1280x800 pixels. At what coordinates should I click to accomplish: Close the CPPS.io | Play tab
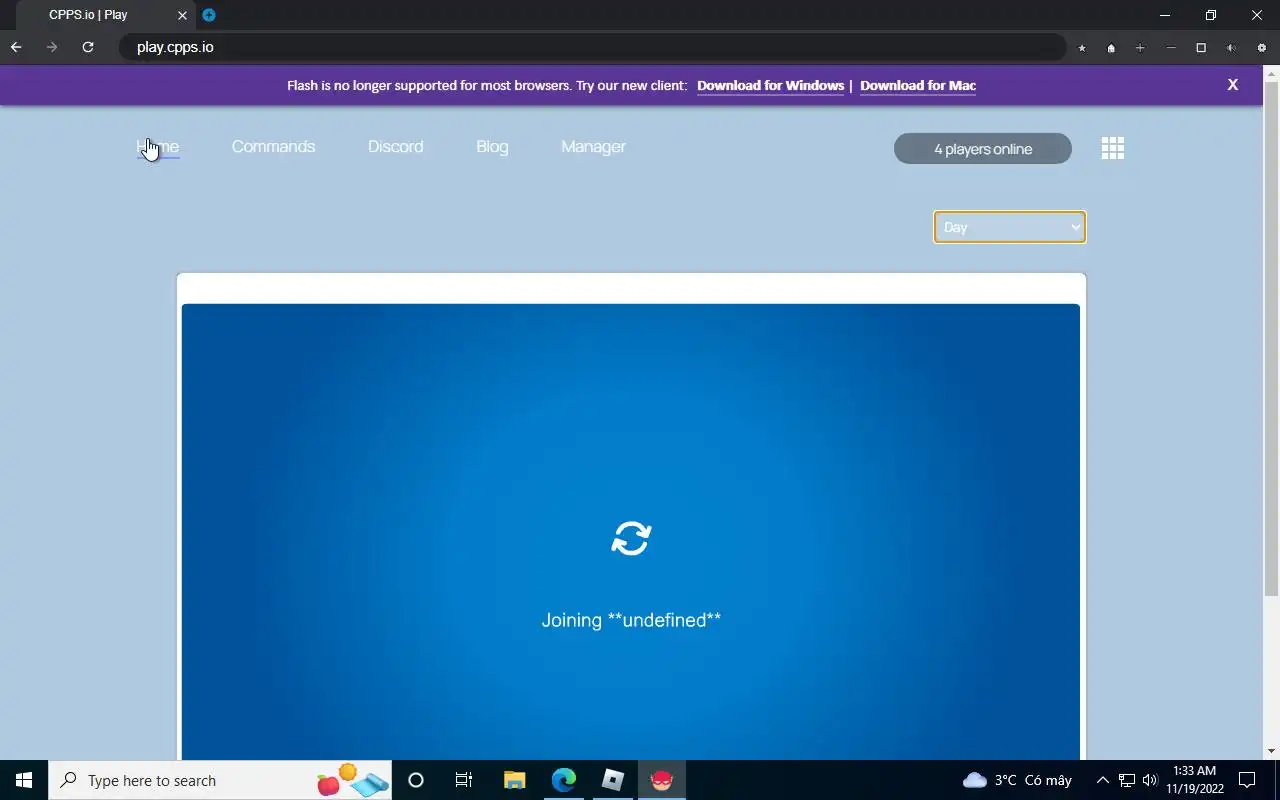[x=182, y=15]
